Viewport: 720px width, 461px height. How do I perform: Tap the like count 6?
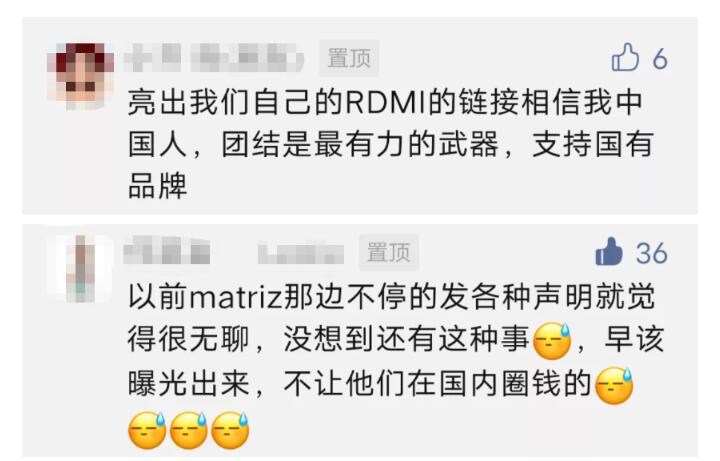660,59
